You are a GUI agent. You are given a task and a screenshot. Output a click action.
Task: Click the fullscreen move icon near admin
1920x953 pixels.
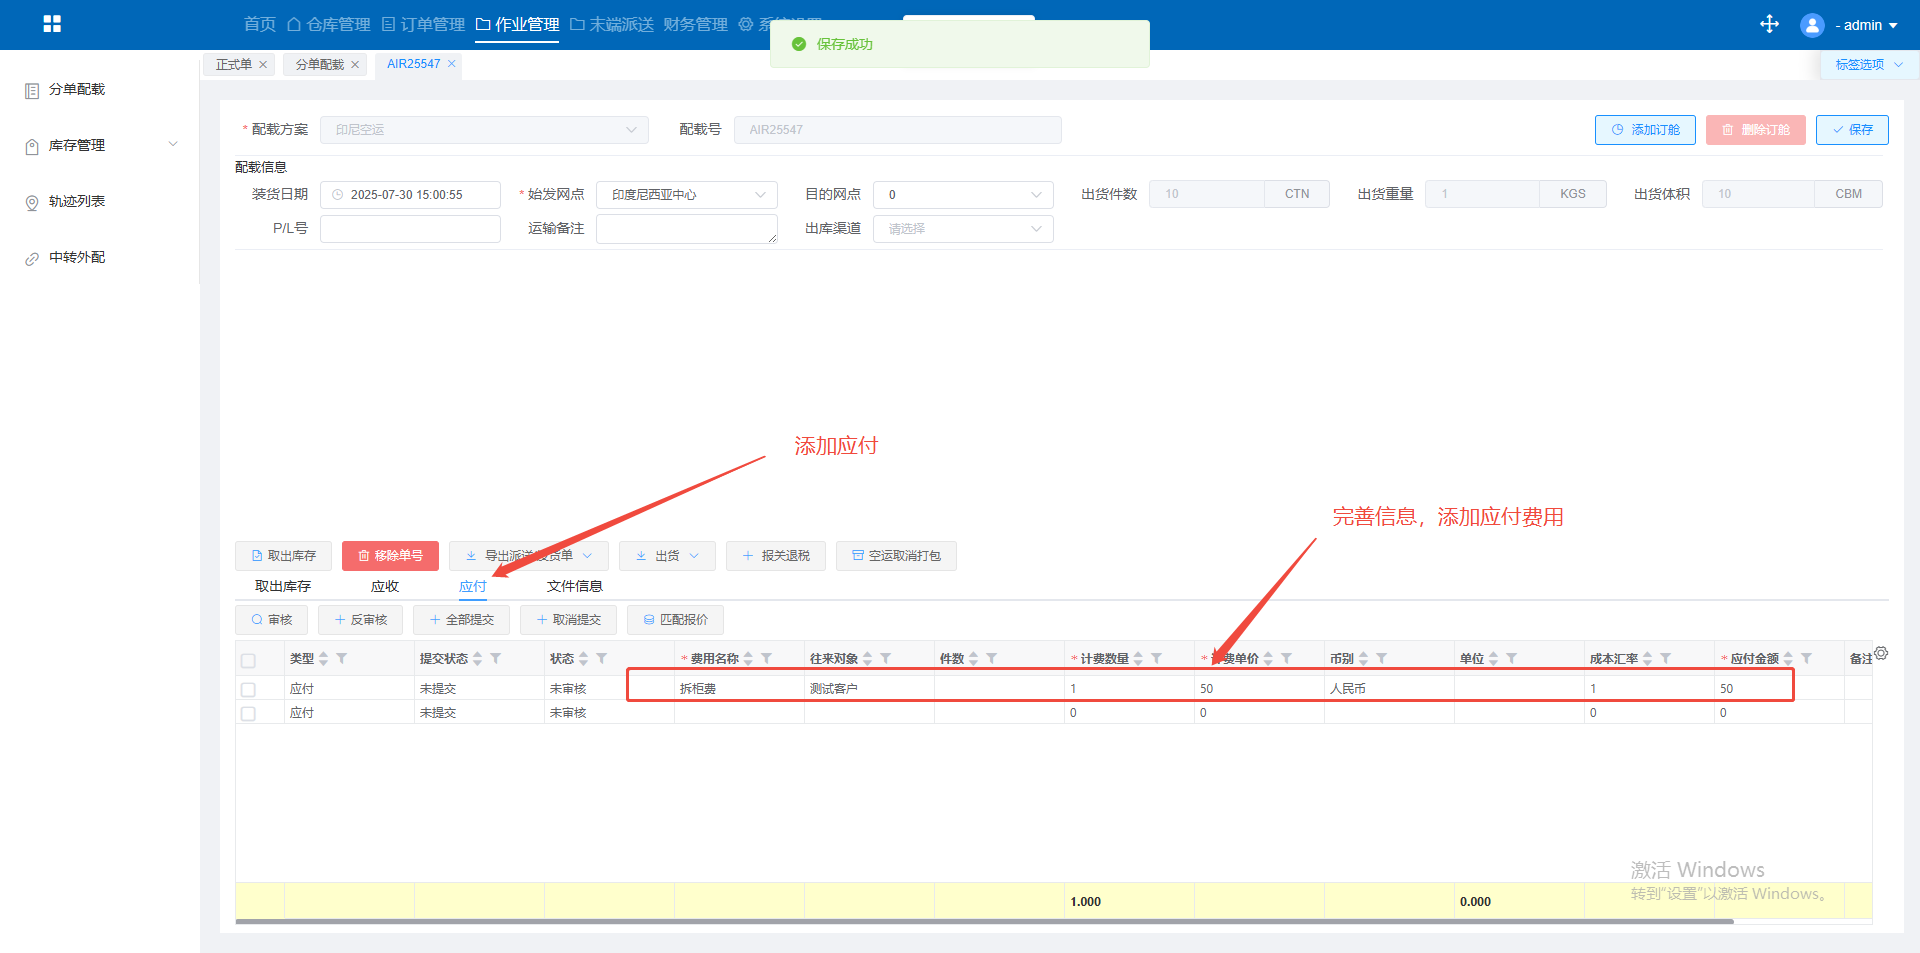click(x=1769, y=24)
